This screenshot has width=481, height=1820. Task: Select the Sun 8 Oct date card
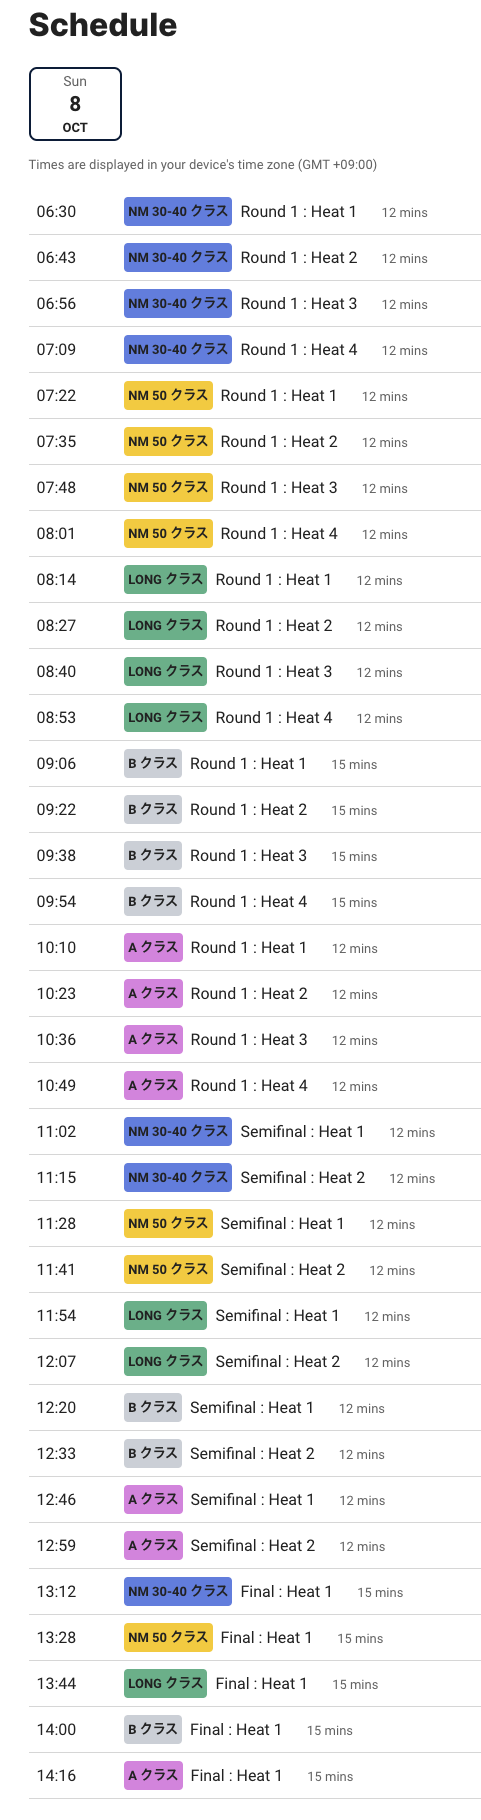tap(75, 104)
